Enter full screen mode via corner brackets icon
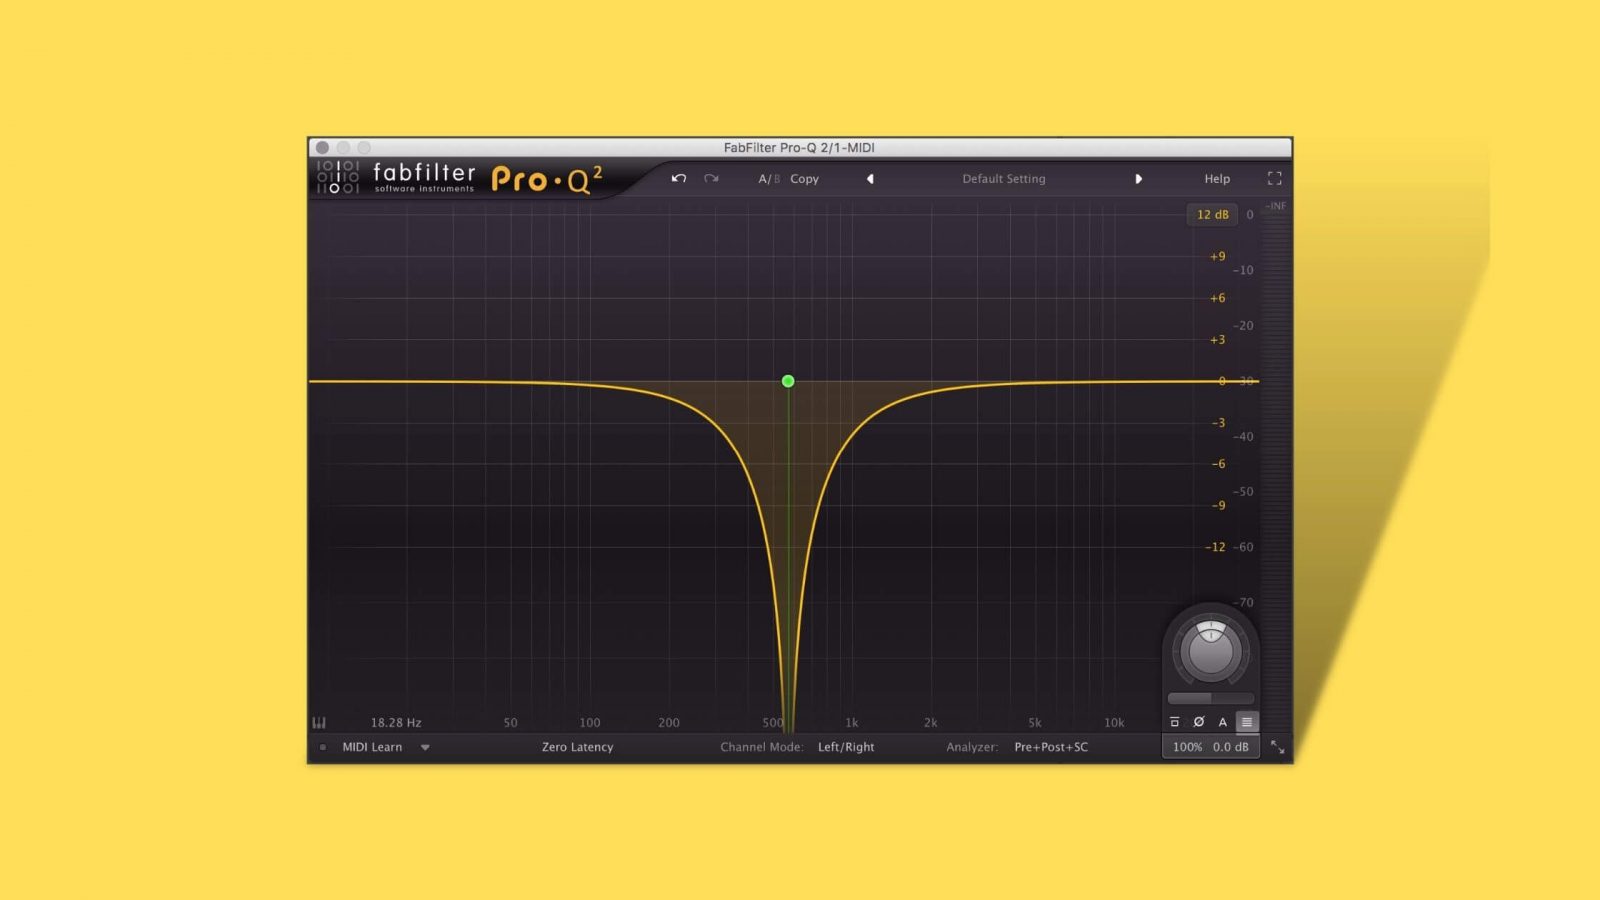1600x900 pixels. coord(1274,179)
